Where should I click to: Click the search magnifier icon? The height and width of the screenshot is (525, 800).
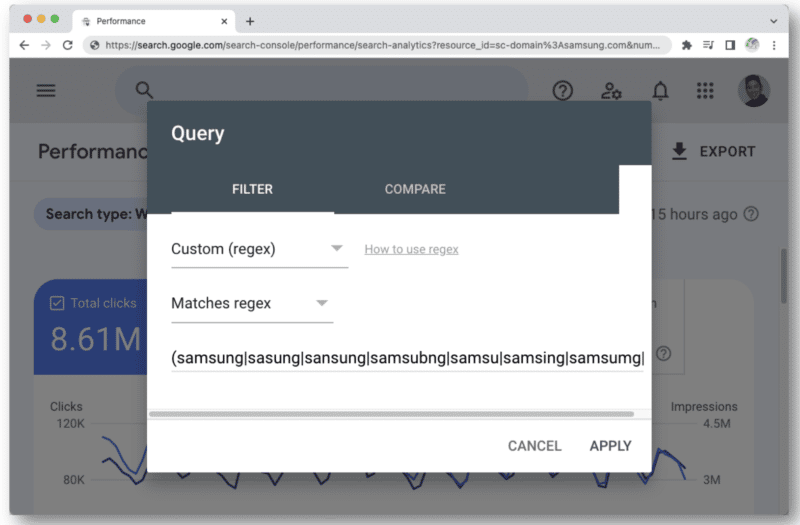pyautogui.click(x=144, y=91)
